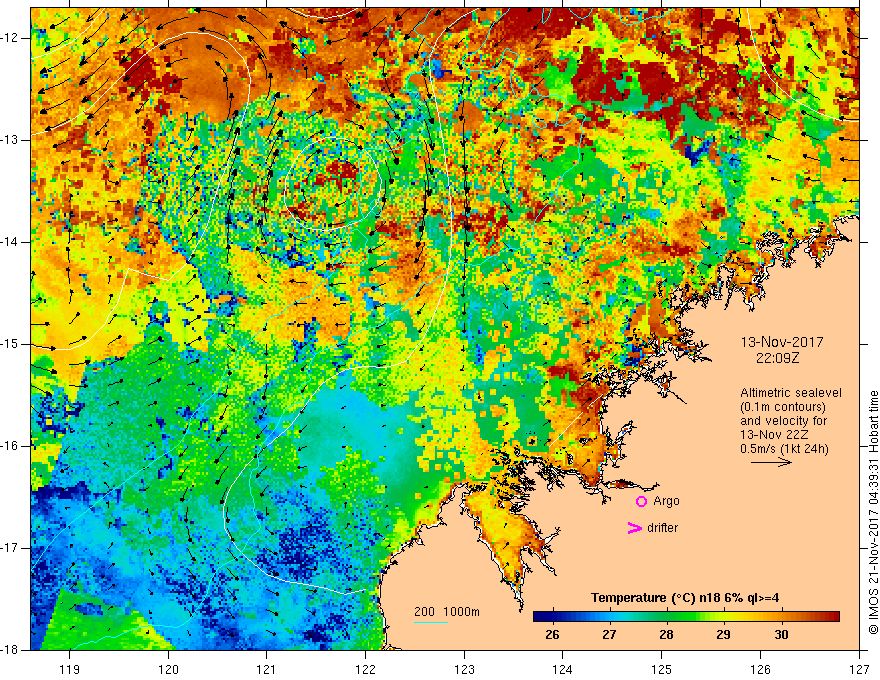Click the "and velocity for" text line
Viewport: 880px width, 680px height.
783,421
